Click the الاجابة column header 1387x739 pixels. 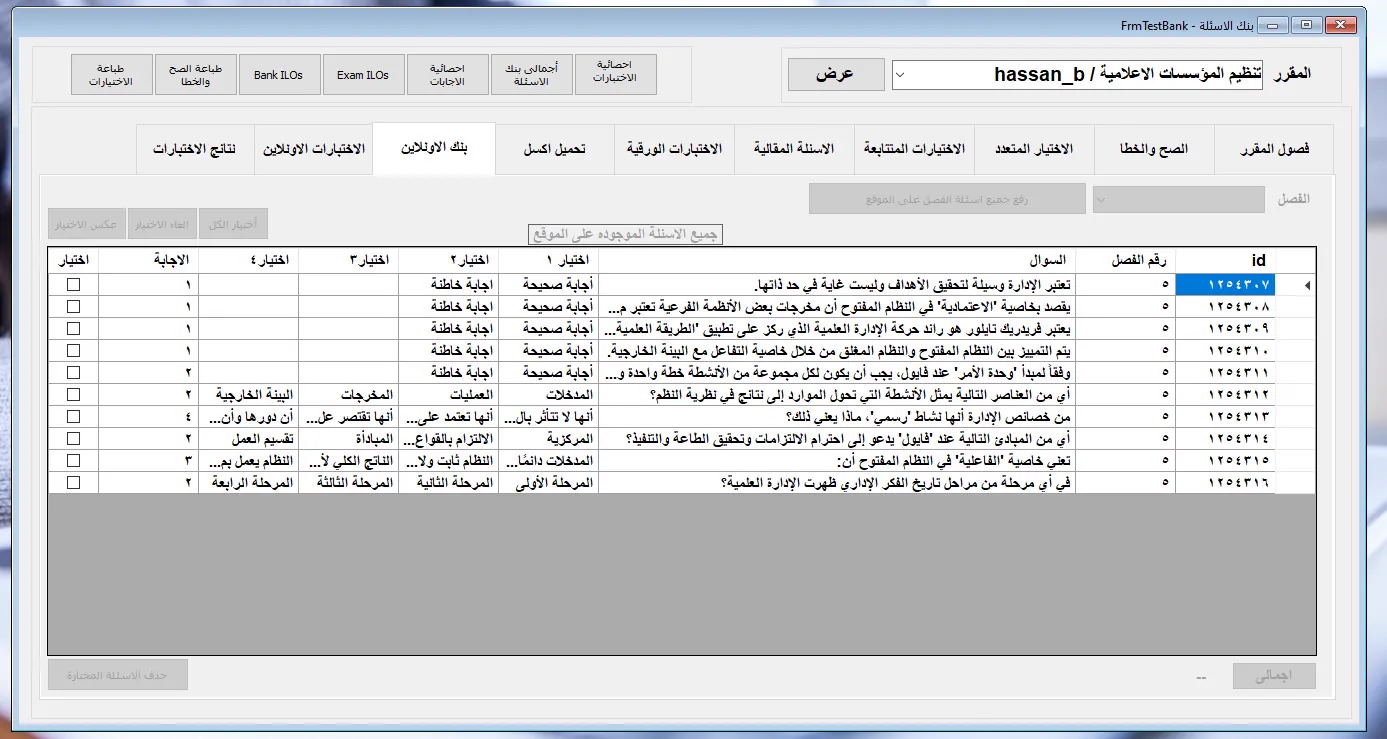point(149,260)
